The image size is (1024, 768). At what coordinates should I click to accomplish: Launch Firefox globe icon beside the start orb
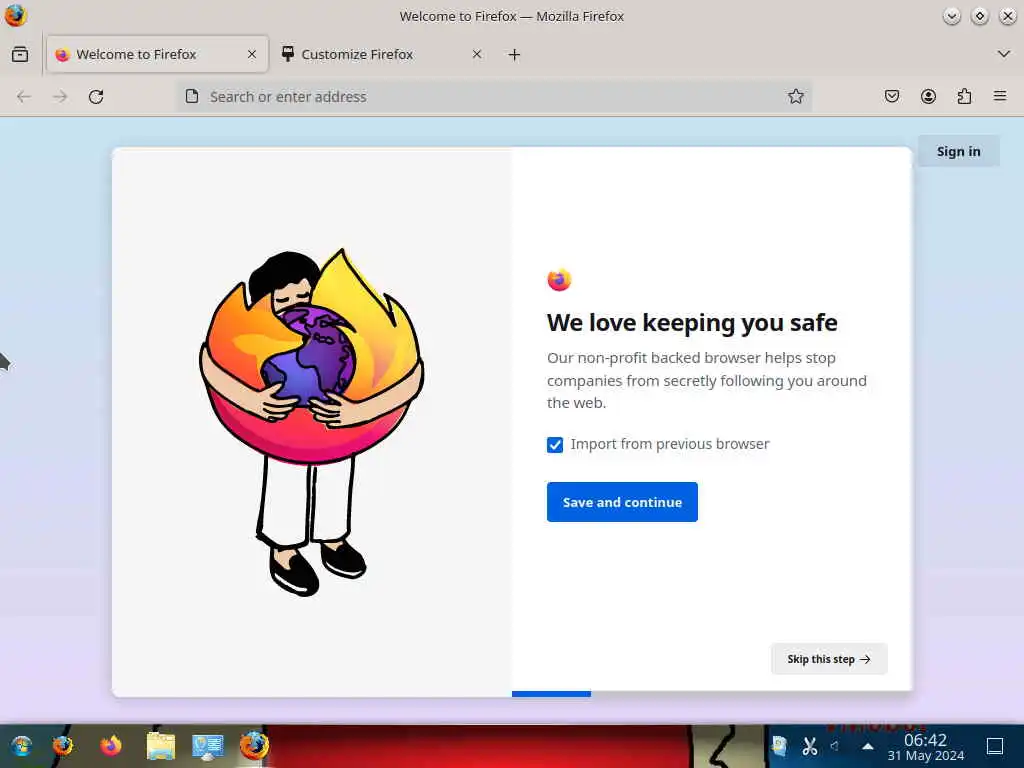(63, 746)
